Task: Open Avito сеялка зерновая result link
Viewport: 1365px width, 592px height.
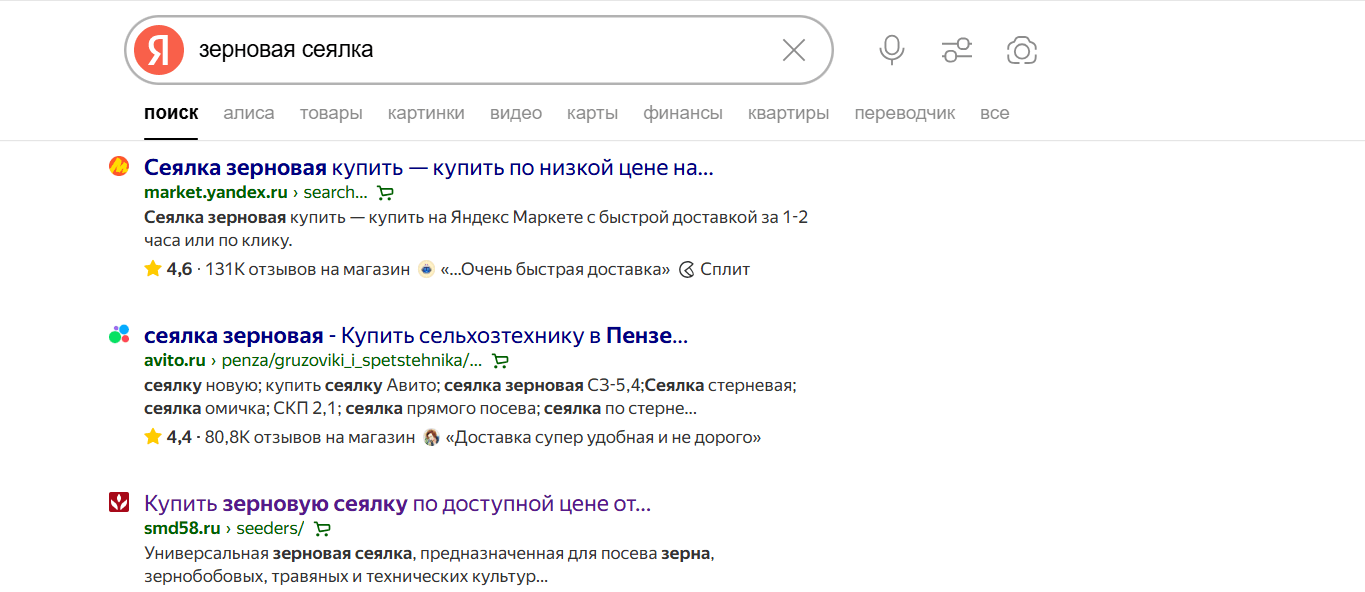Action: (415, 335)
